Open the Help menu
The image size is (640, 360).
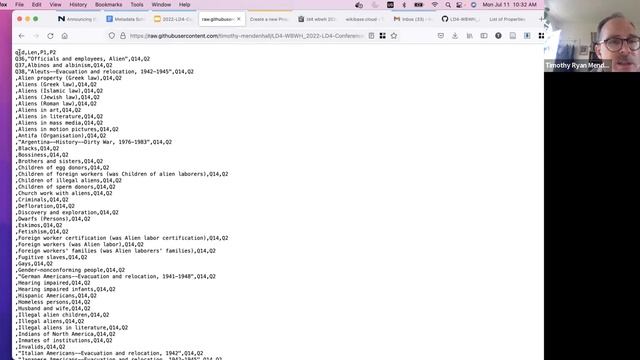coord(184,4)
